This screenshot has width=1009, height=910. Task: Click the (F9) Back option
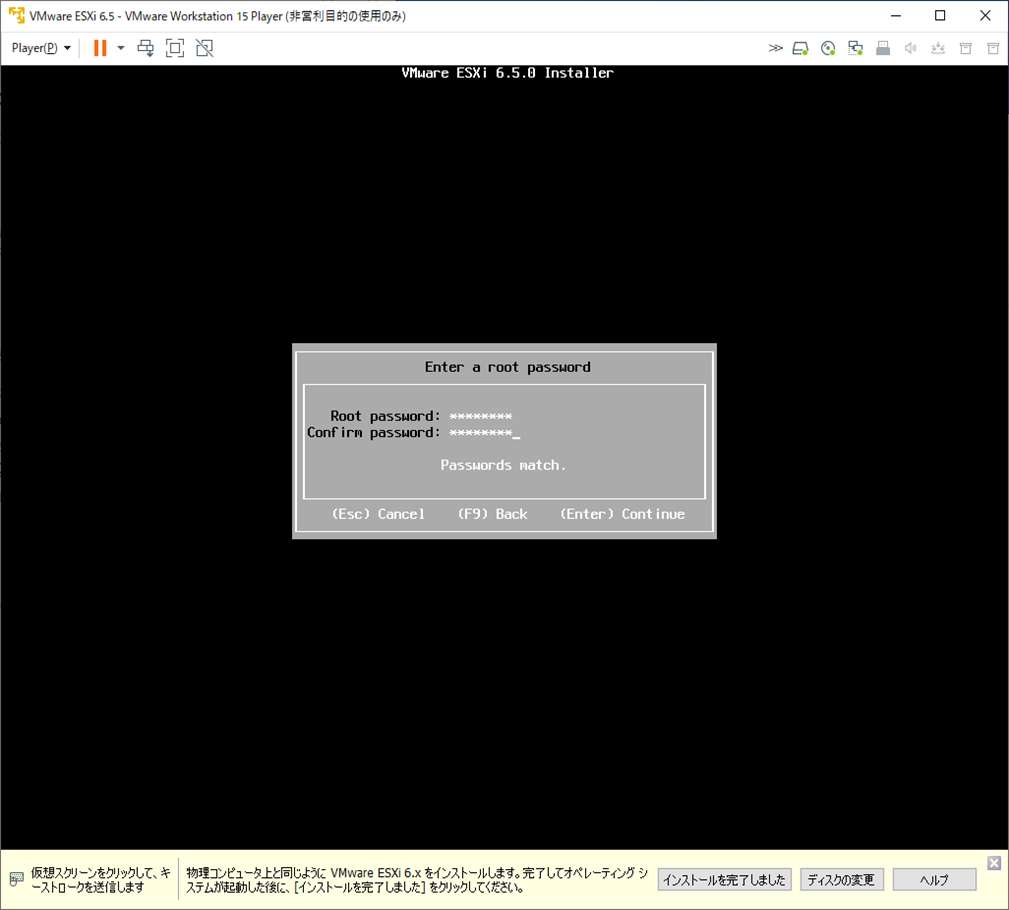492,514
